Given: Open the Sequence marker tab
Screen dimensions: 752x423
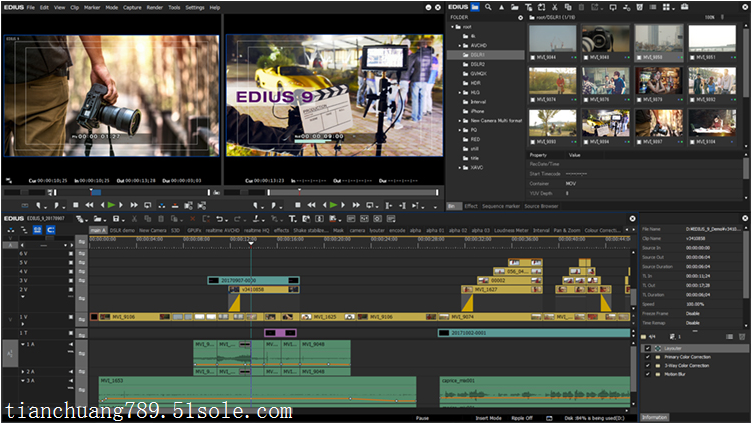Looking at the screenshot, I should pyautogui.click(x=501, y=206).
